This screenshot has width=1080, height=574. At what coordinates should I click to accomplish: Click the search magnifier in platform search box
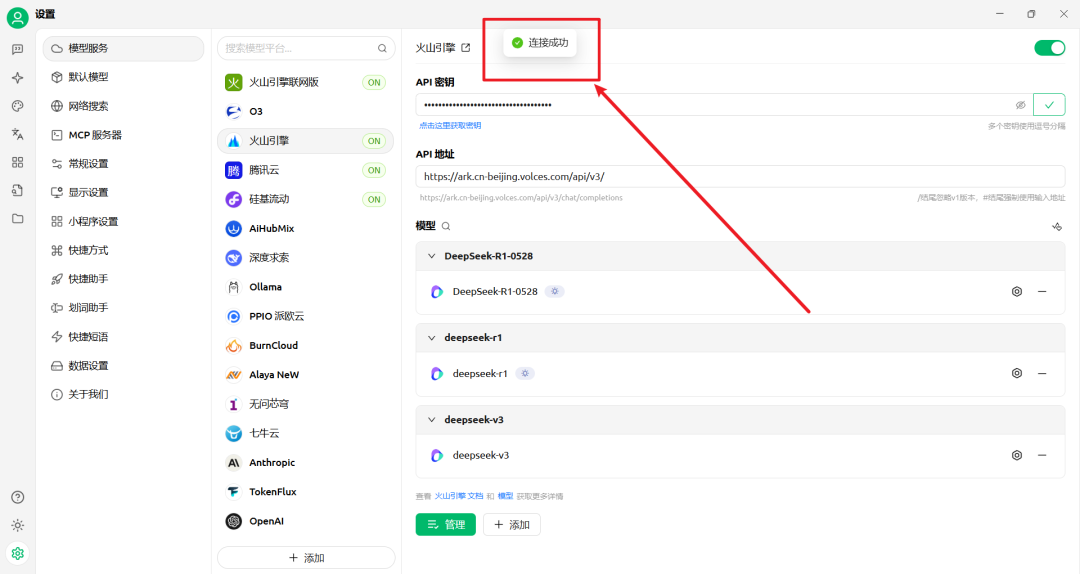click(382, 48)
